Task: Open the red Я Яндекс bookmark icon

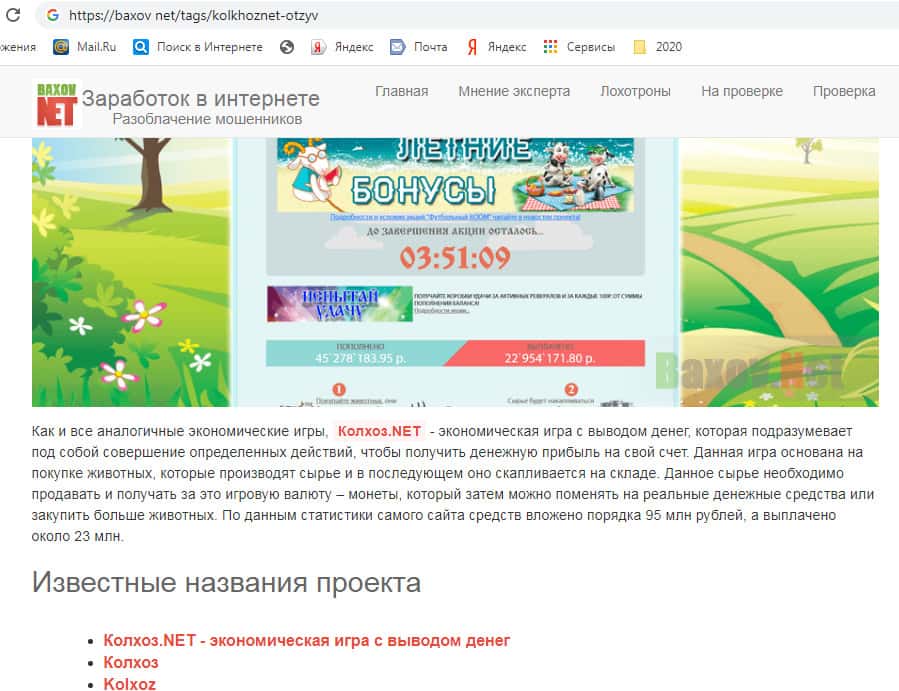Action: click(x=472, y=47)
